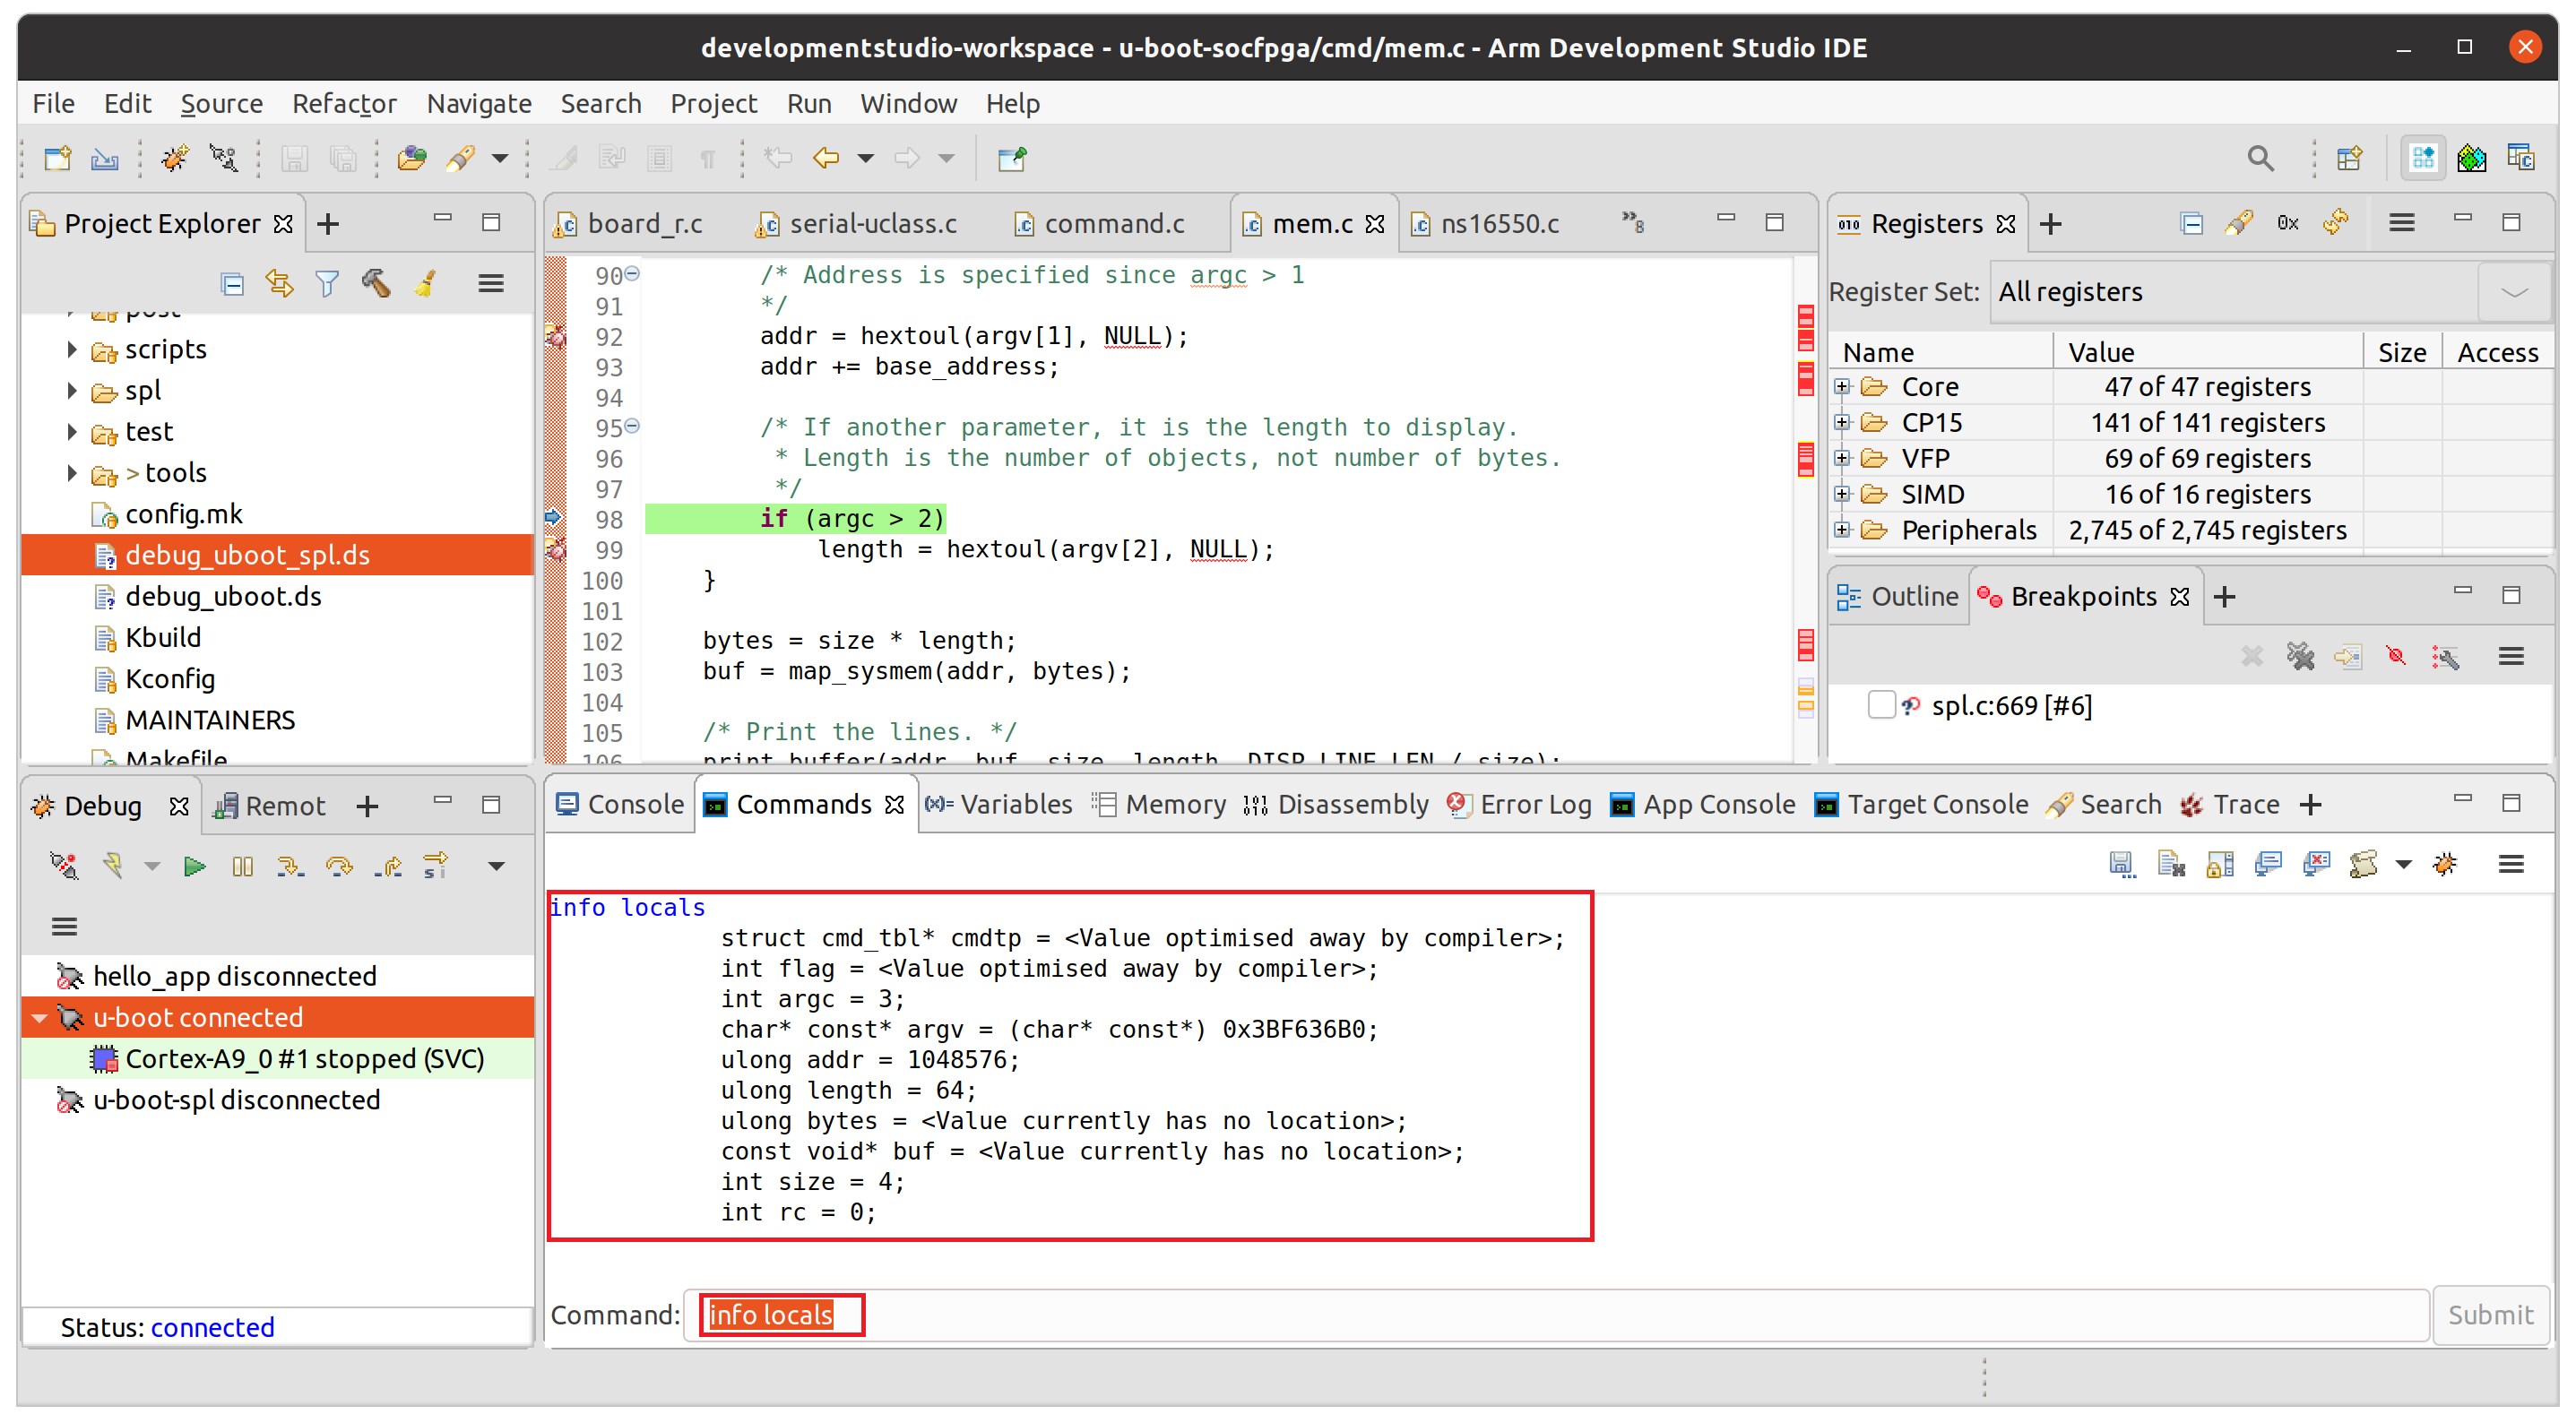Select debug_uboot.ds file in explorer
Image resolution: width=2576 pixels, height=1423 pixels.
(223, 596)
